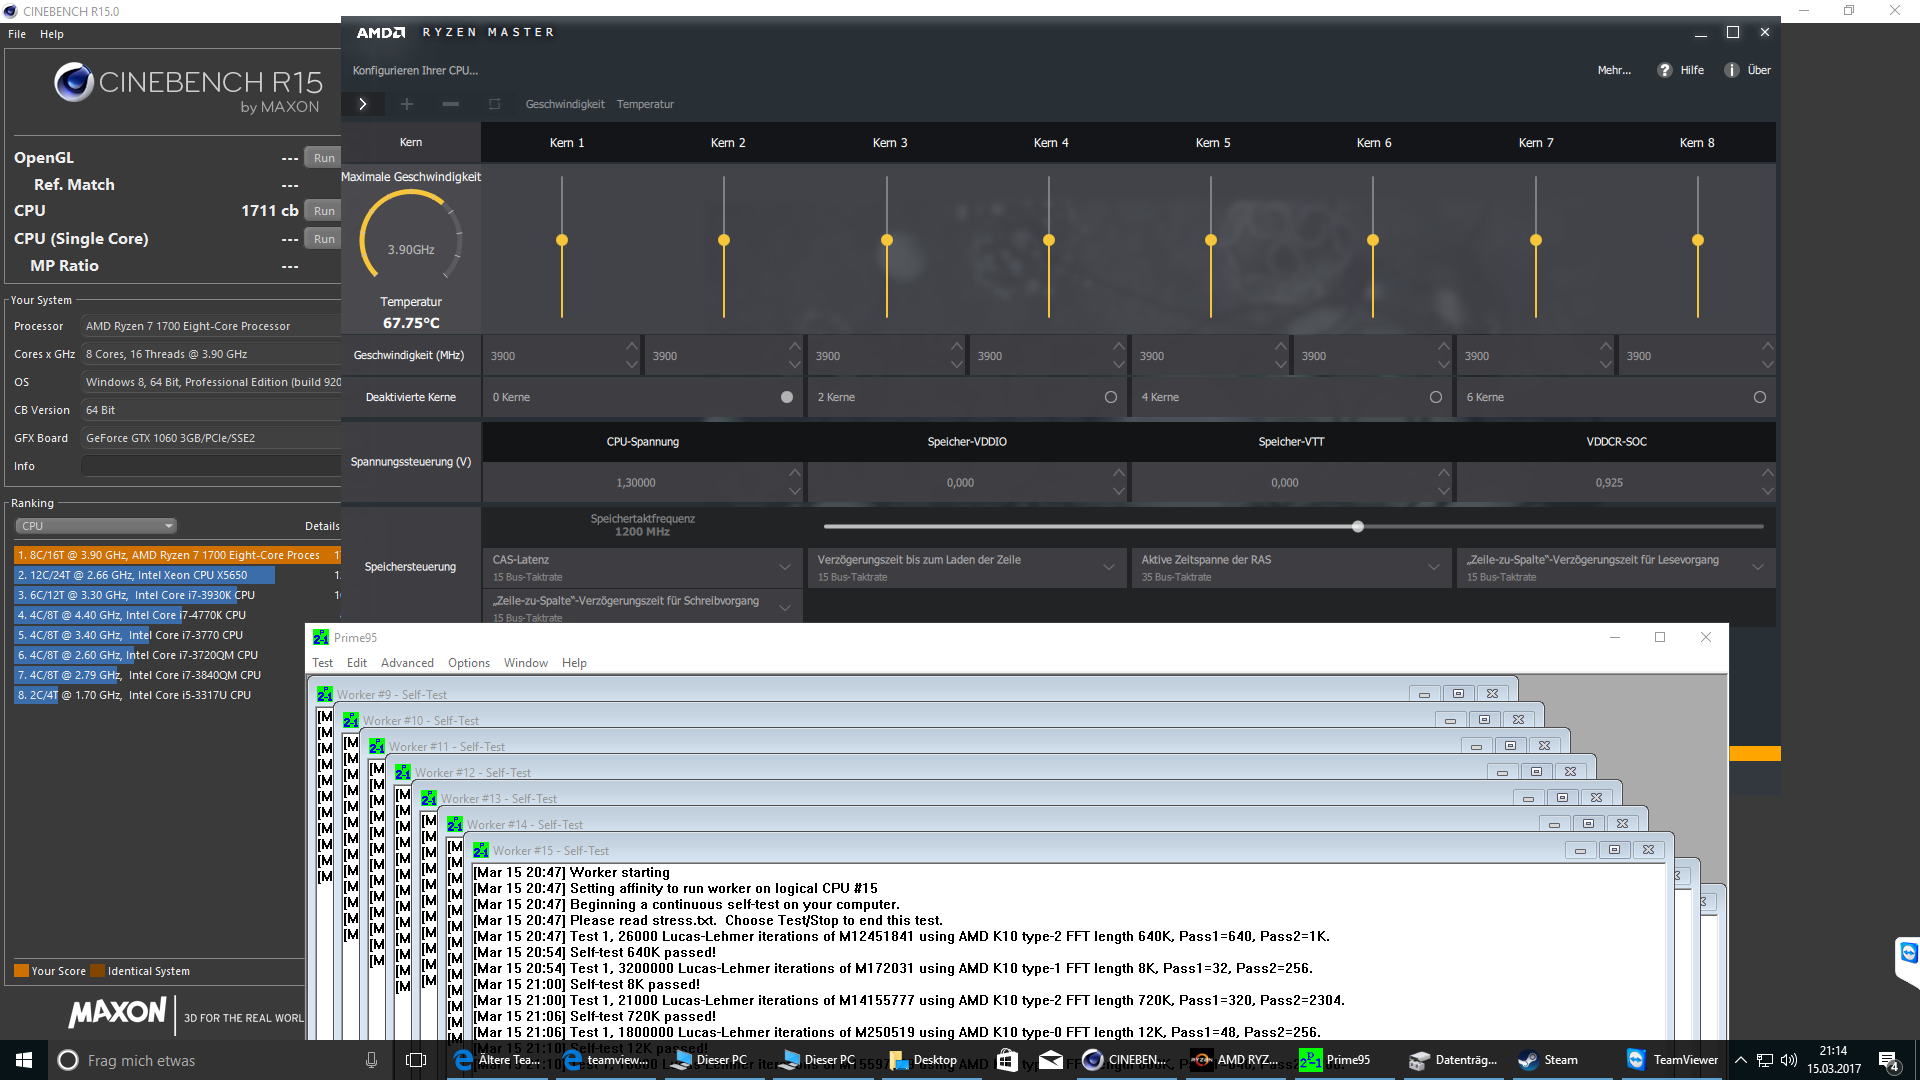The image size is (1920, 1080).
Task: Click the Mehr... link in Ryzen Master
Action: 1613,70
